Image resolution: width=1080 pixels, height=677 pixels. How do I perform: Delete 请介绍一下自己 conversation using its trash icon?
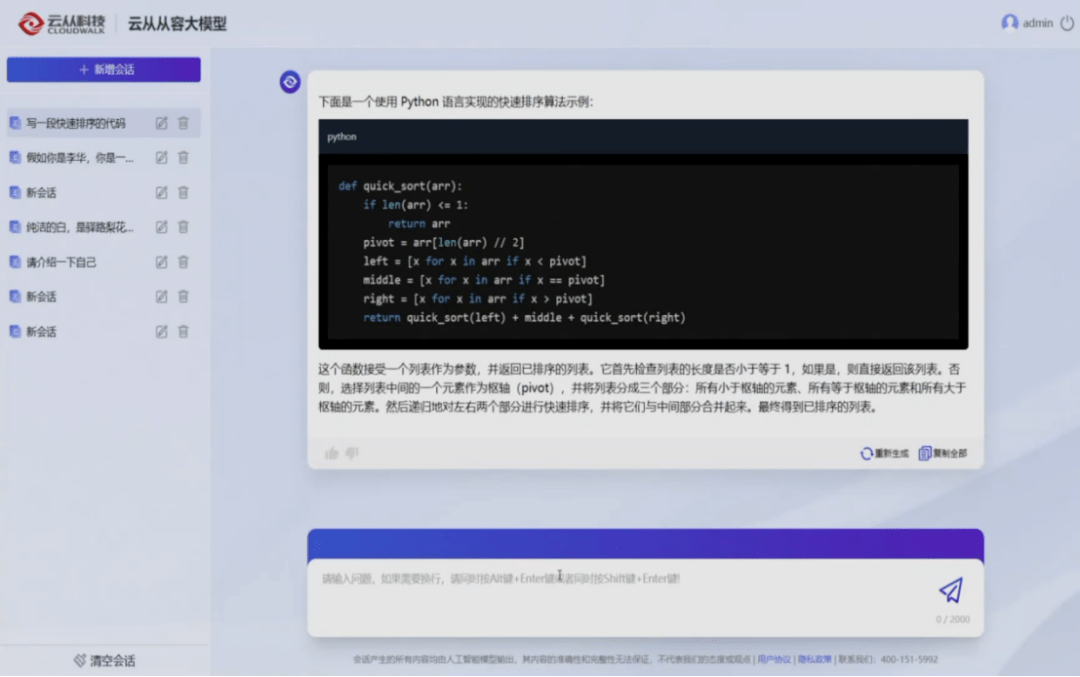click(x=183, y=261)
